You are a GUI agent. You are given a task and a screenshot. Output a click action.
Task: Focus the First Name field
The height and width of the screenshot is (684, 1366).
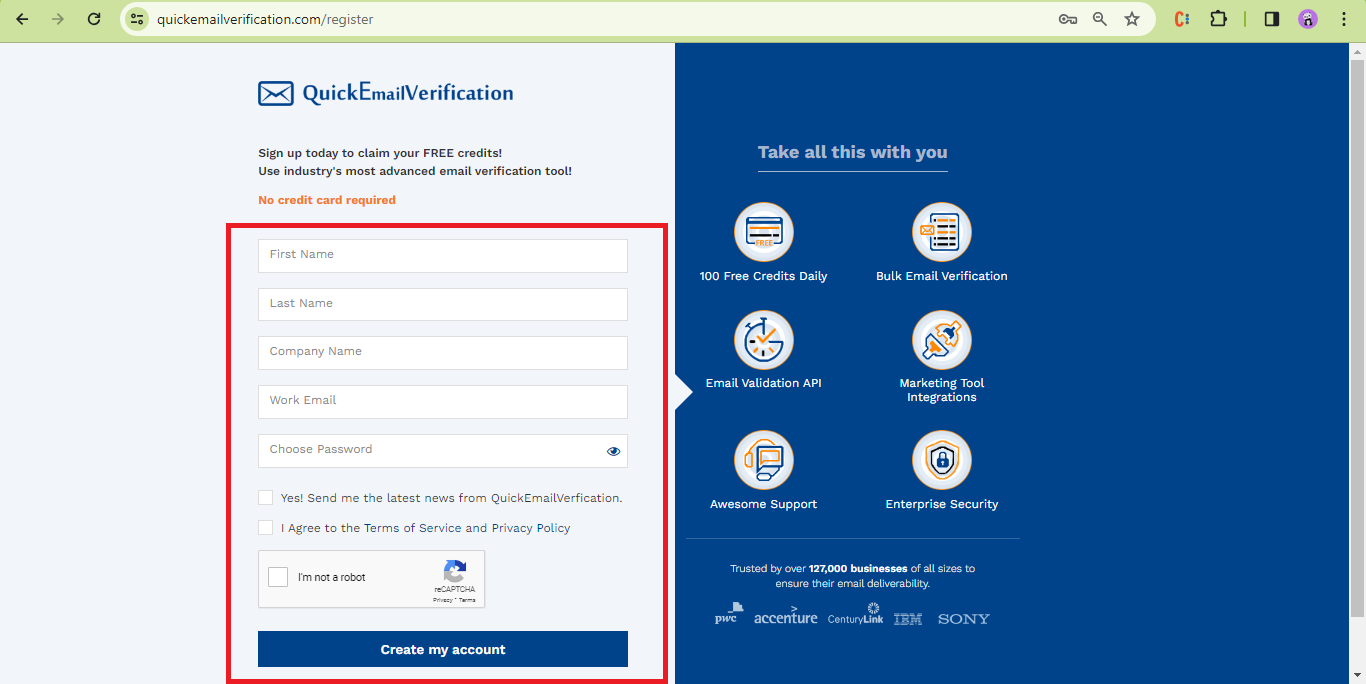(443, 255)
